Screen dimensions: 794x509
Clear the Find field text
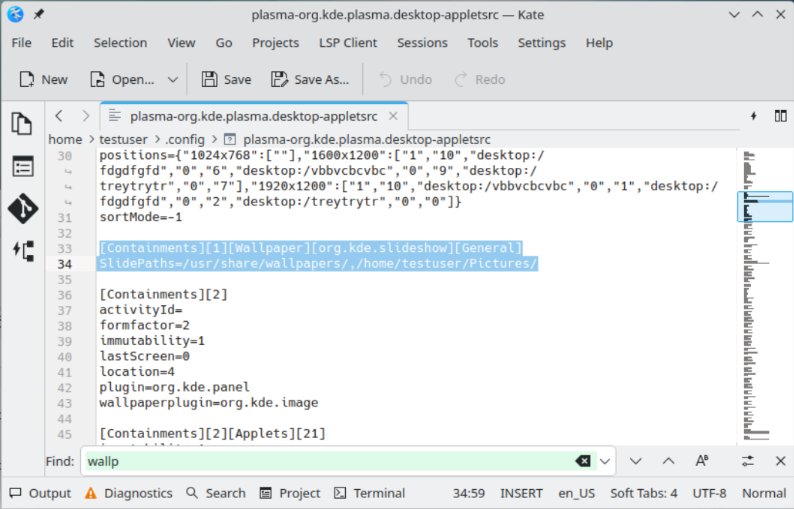[583, 461]
